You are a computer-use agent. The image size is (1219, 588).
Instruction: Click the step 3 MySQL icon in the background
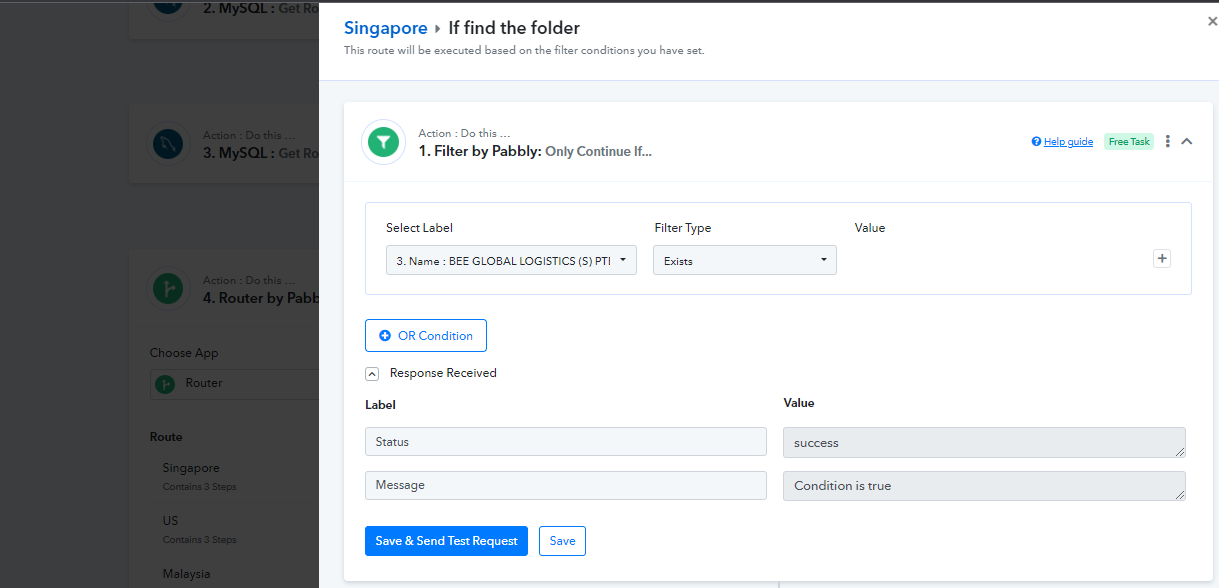click(166, 145)
